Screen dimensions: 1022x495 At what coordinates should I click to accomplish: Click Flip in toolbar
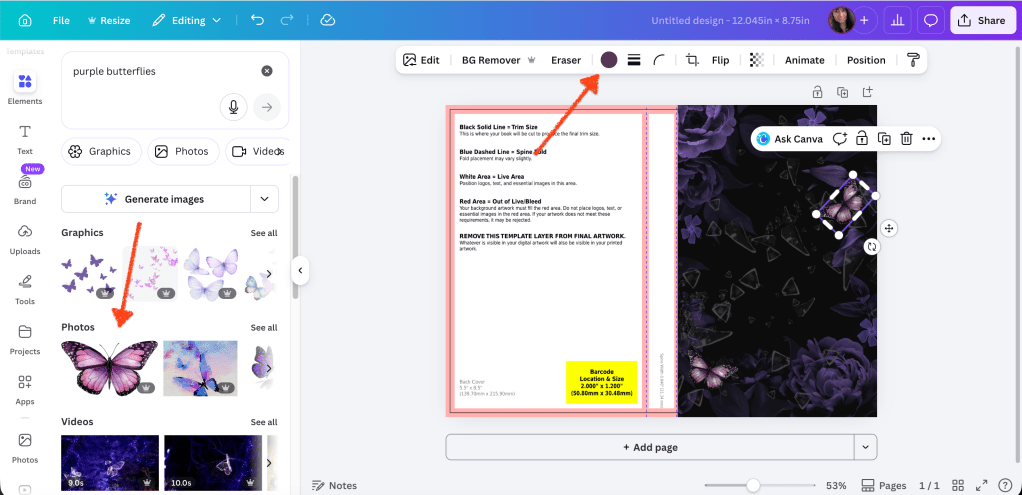click(720, 60)
